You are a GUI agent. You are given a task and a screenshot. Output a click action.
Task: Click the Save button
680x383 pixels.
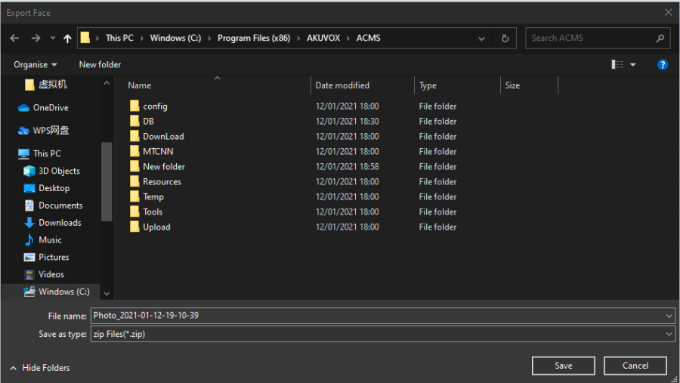pos(563,366)
